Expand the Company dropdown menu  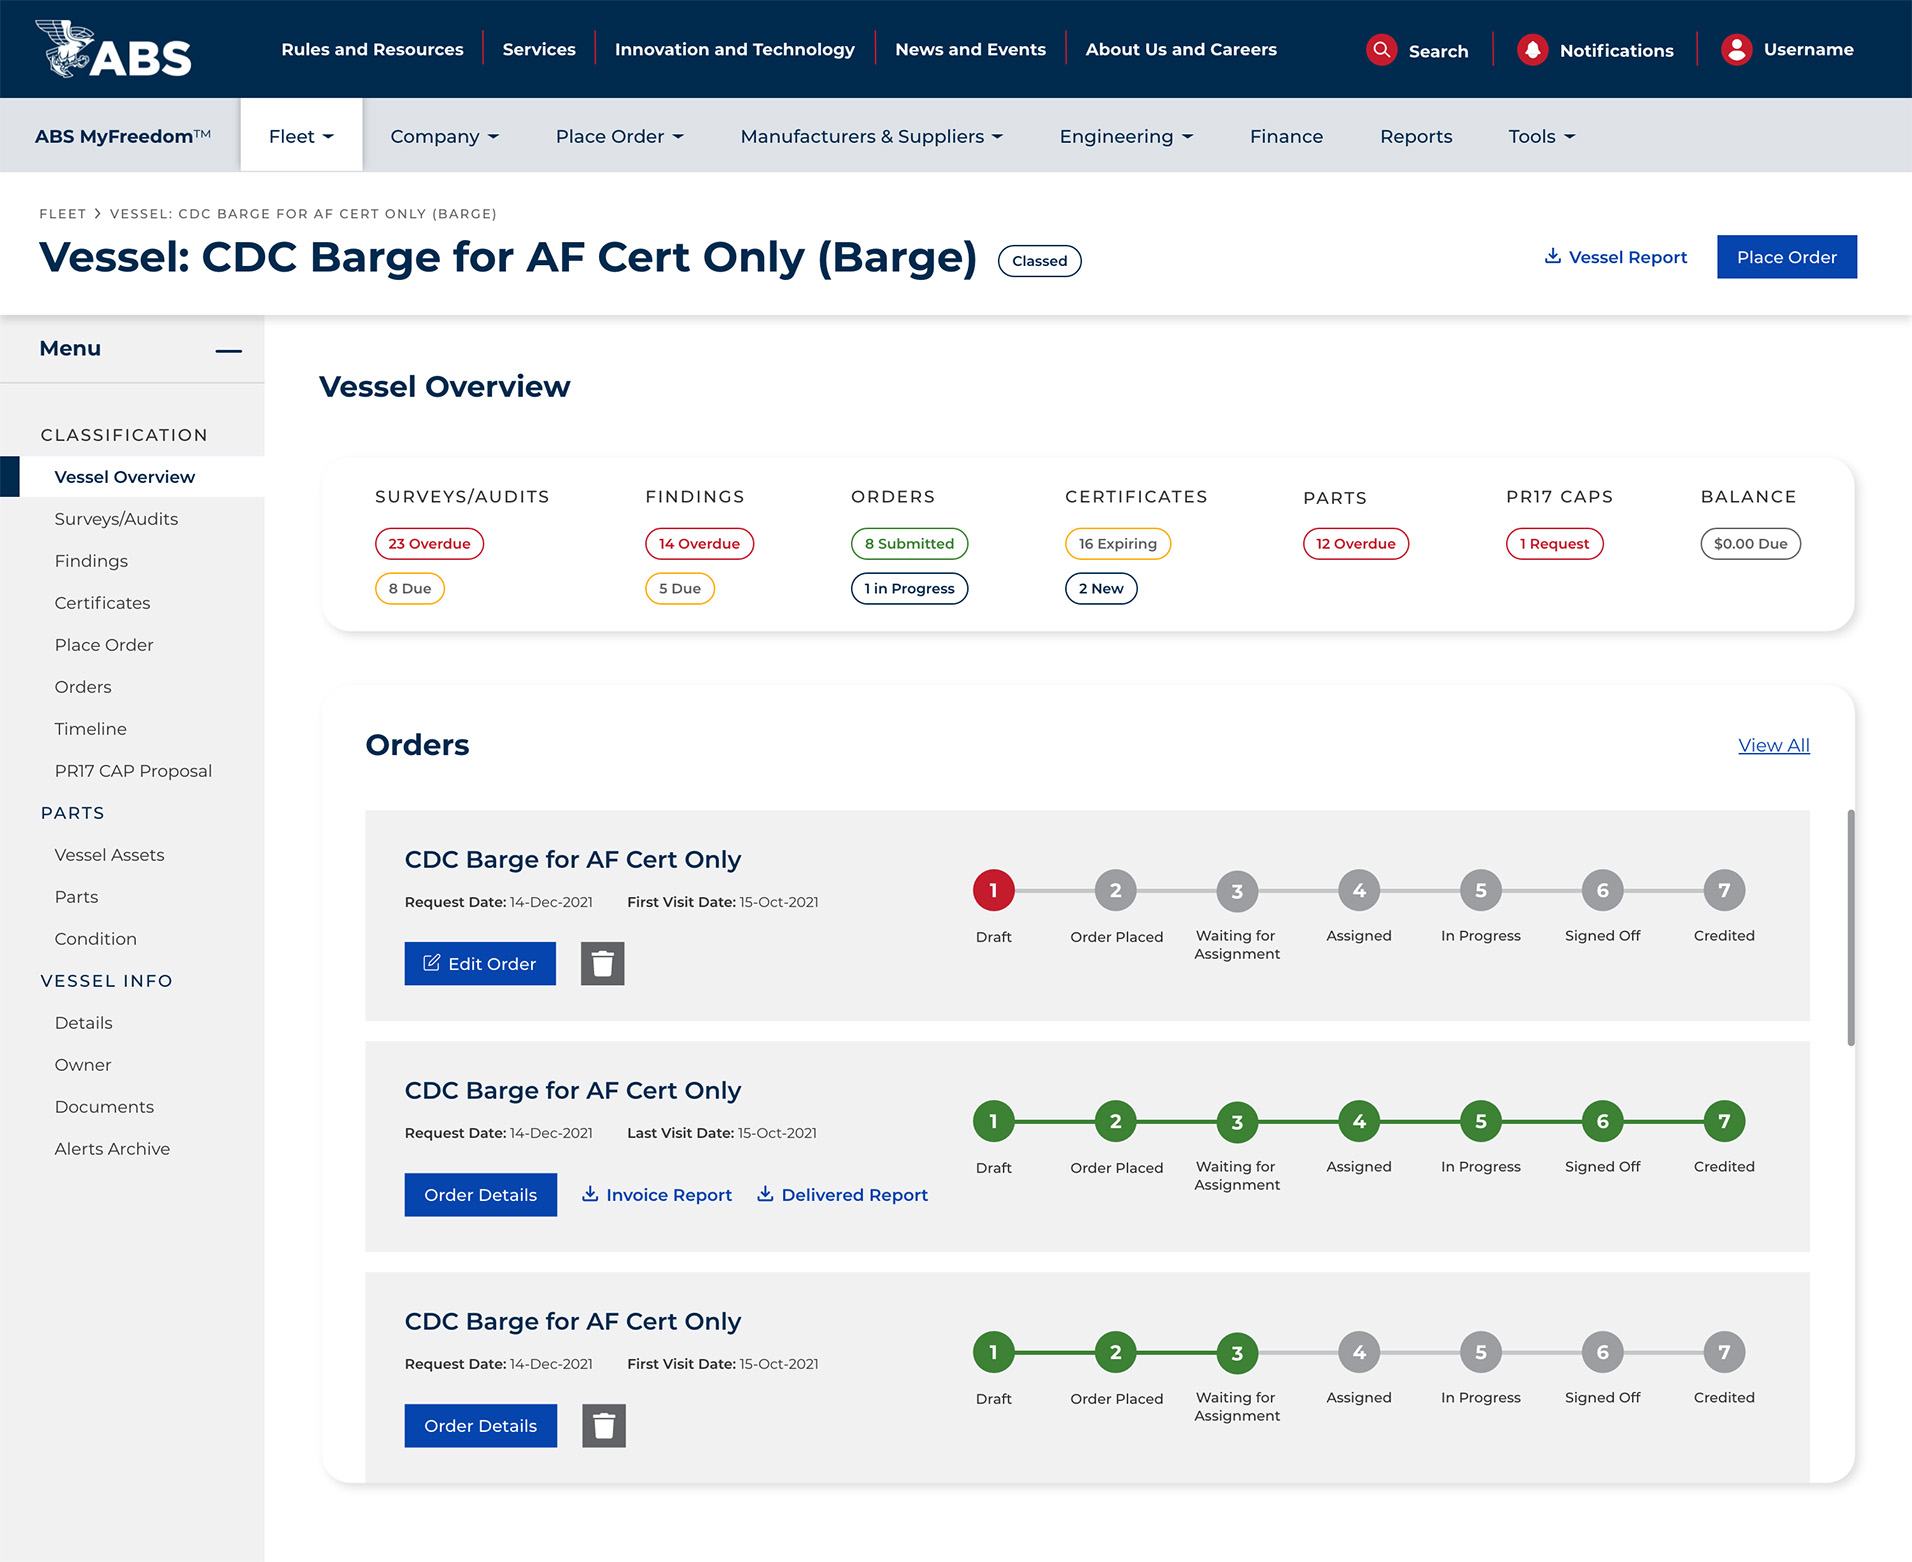point(444,136)
